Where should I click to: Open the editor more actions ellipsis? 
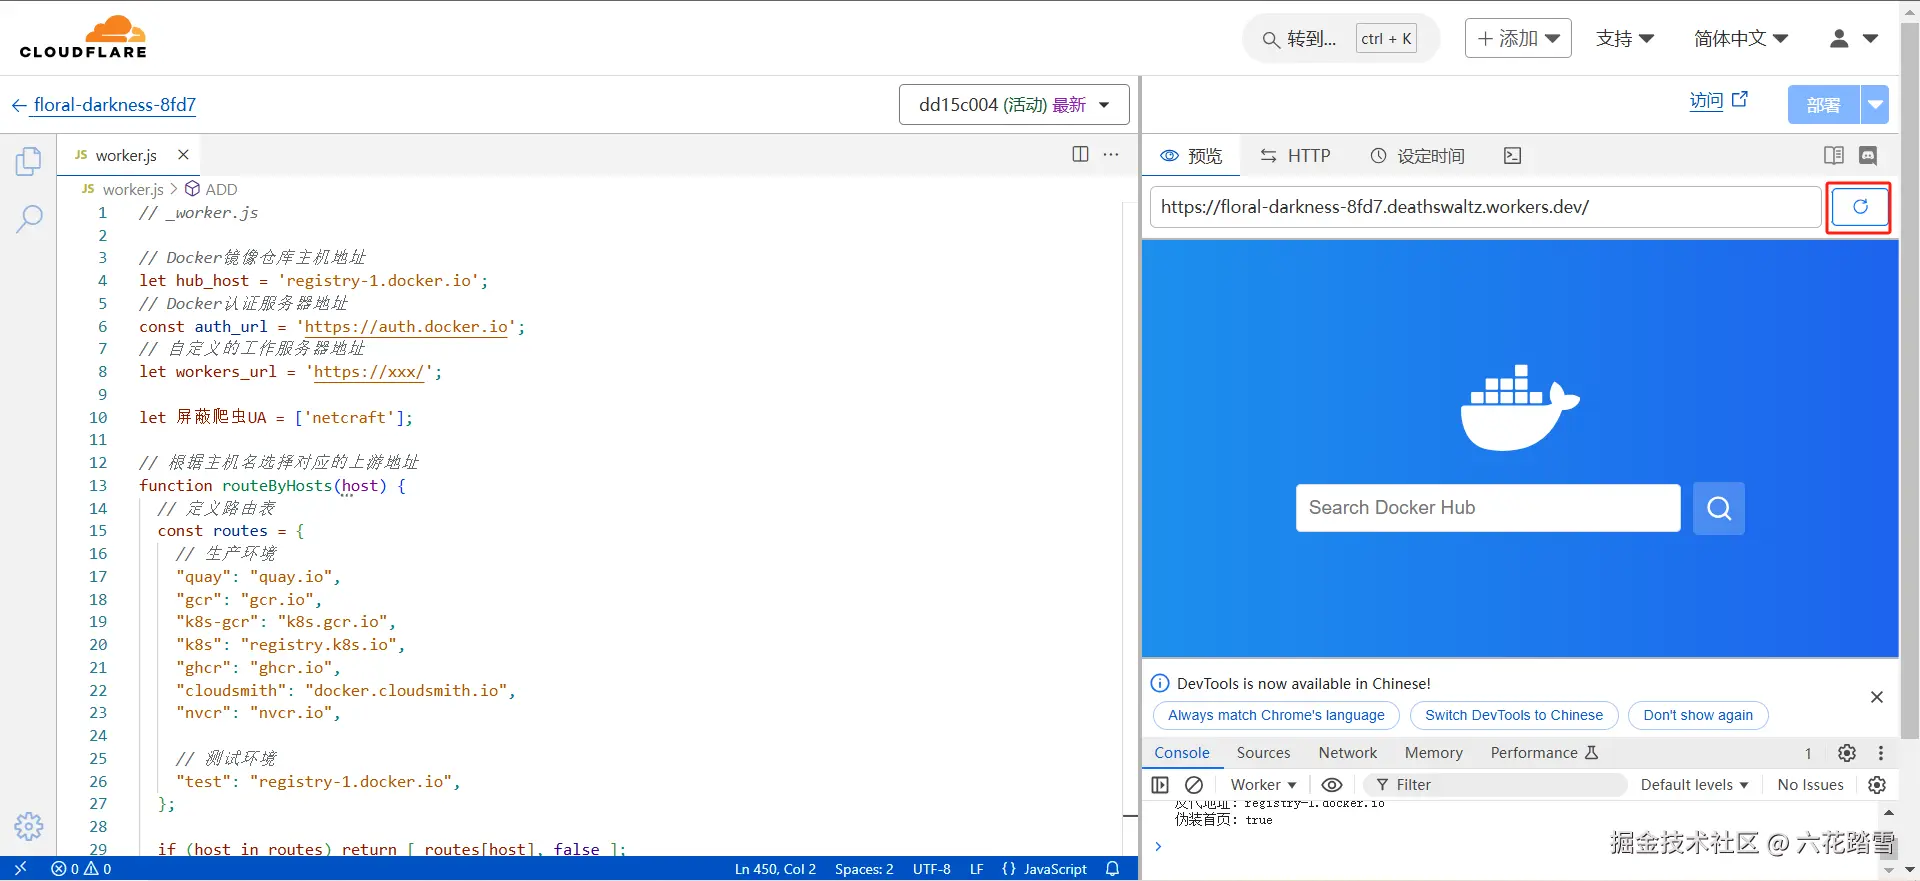[x=1111, y=154]
